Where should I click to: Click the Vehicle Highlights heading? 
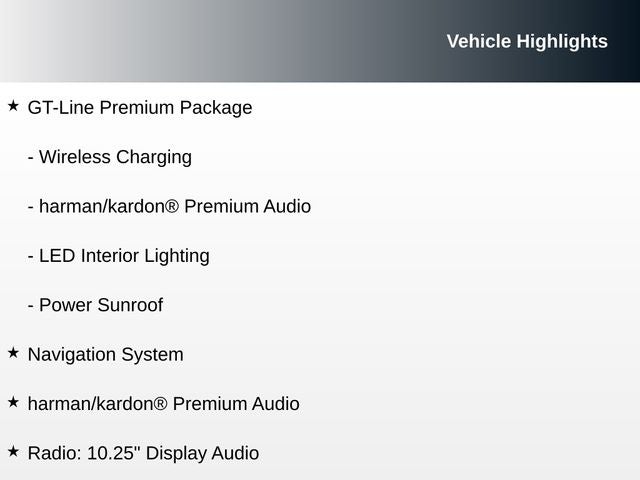[x=526, y=41]
